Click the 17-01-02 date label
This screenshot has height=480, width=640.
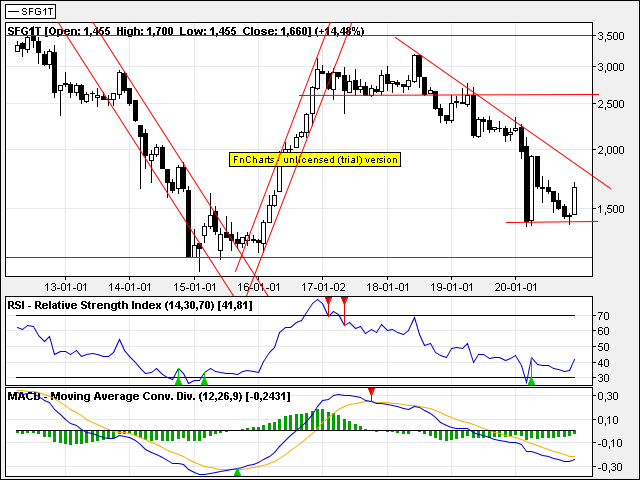pos(323,287)
